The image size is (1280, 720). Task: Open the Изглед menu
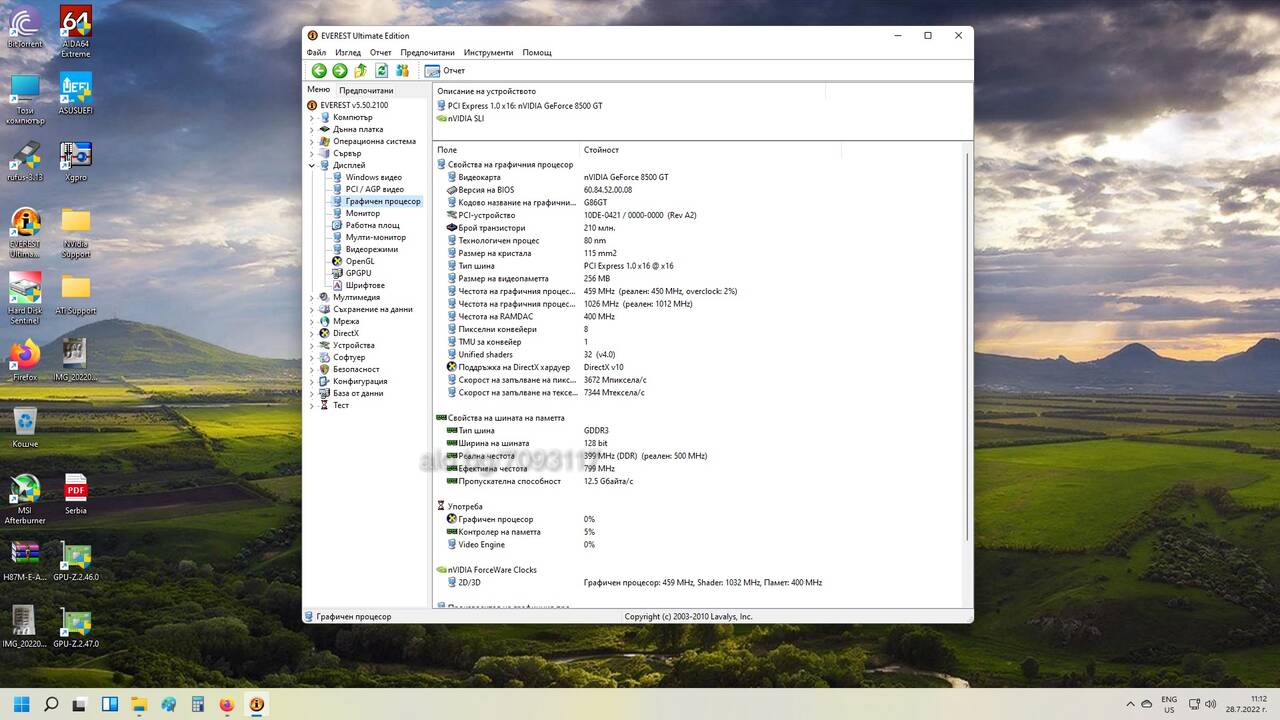[x=348, y=52]
